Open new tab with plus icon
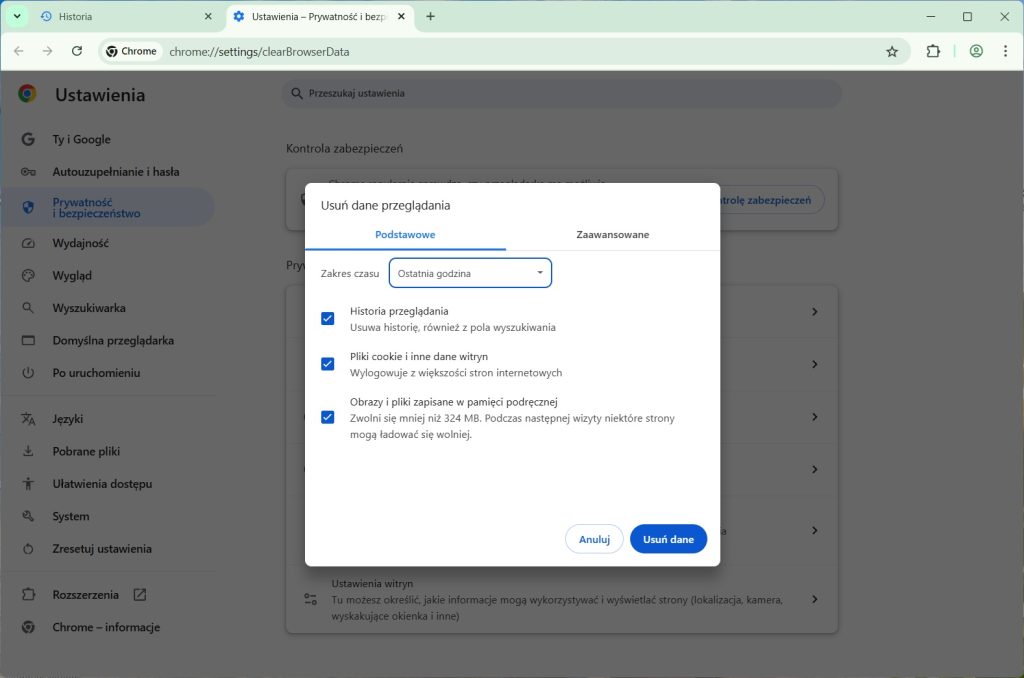The height and width of the screenshot is (678, 1024). click(430, 17)
